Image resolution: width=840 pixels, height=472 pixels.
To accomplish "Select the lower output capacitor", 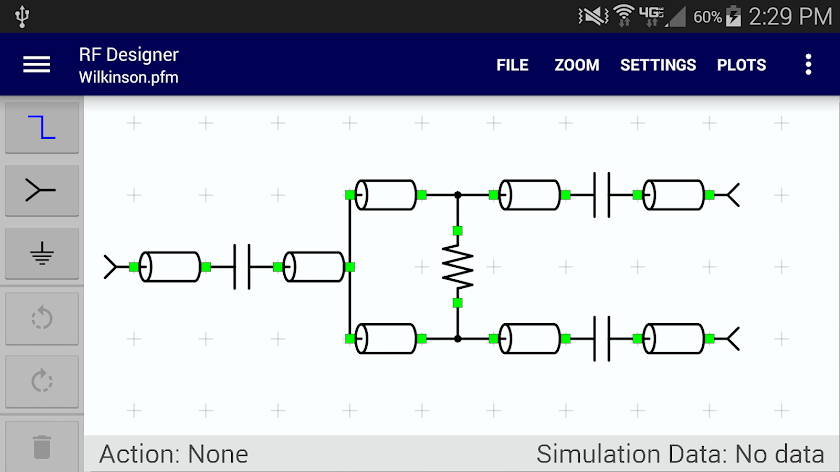I will (x=602, y=339).
